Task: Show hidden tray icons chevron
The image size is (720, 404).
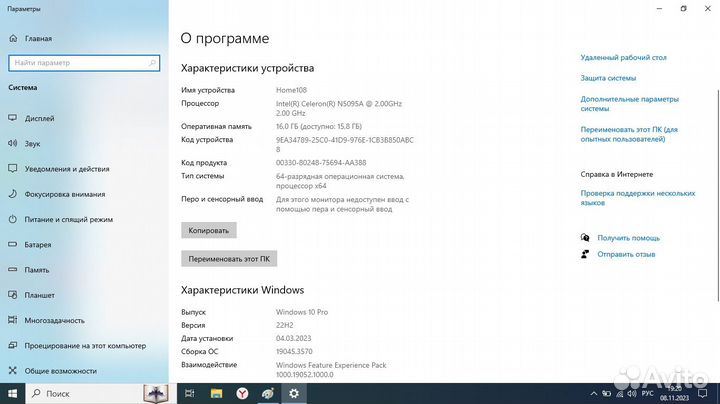Action: pyautogui.click(x=594, y=394)
